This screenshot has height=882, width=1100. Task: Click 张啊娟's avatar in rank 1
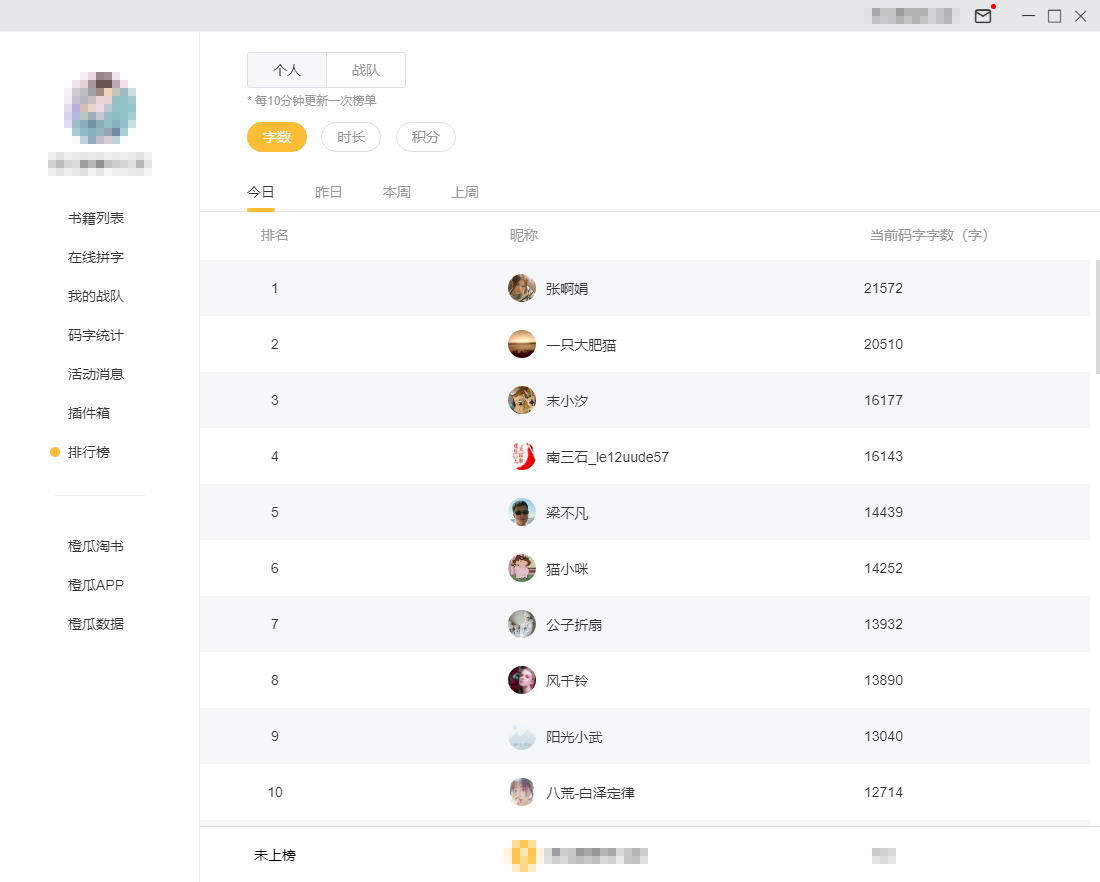[x=522, y=288]
